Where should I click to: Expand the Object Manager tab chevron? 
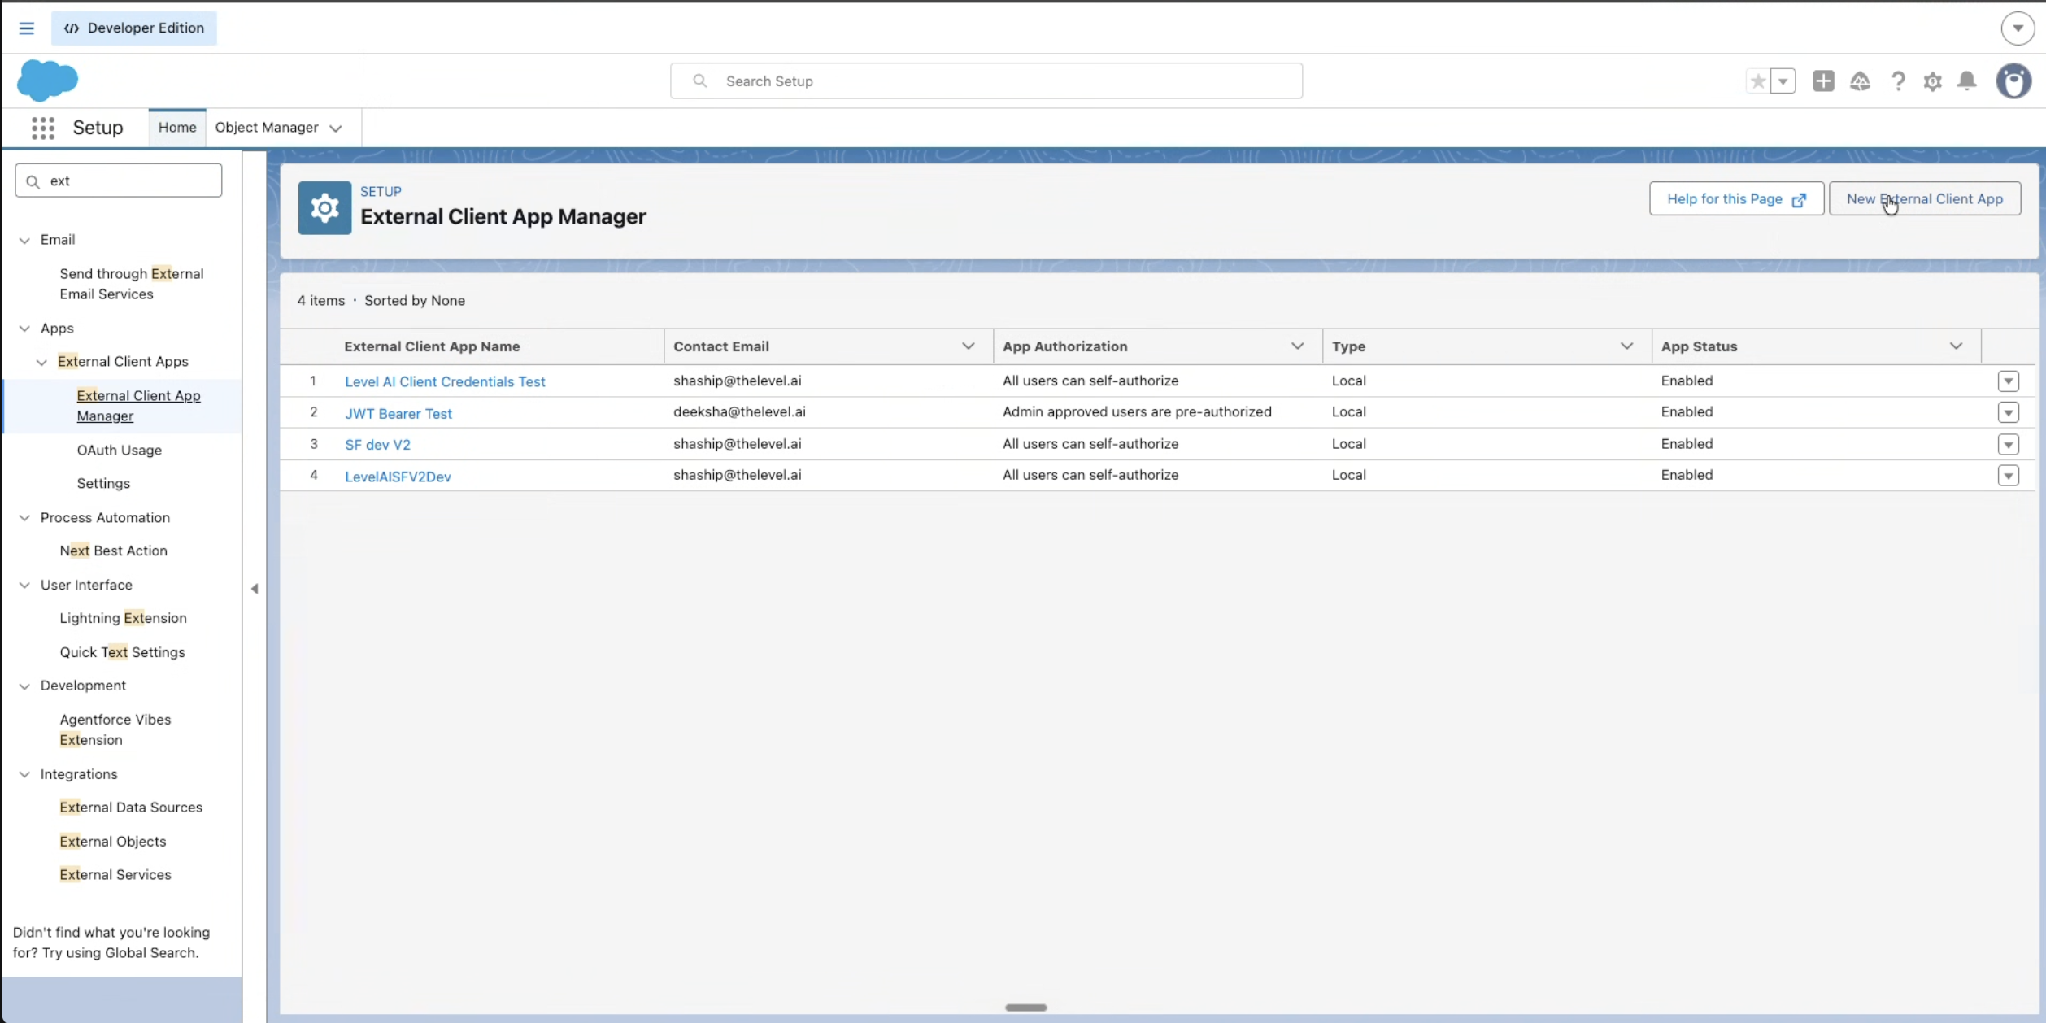[x=336, y=128]
